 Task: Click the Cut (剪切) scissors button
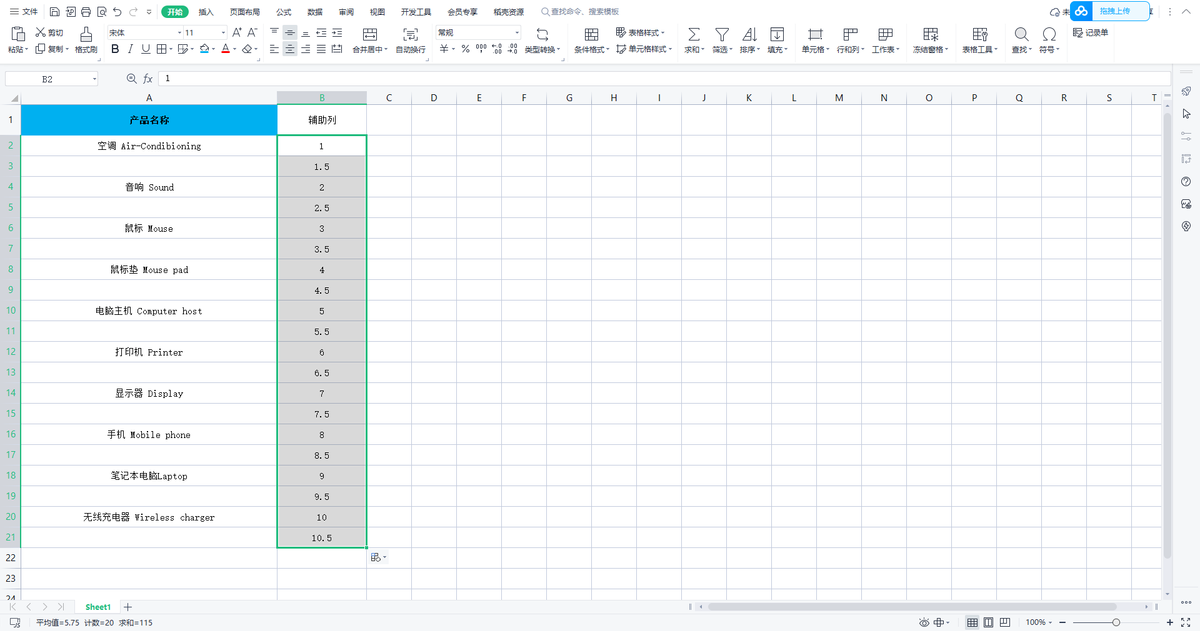[50, 32]
